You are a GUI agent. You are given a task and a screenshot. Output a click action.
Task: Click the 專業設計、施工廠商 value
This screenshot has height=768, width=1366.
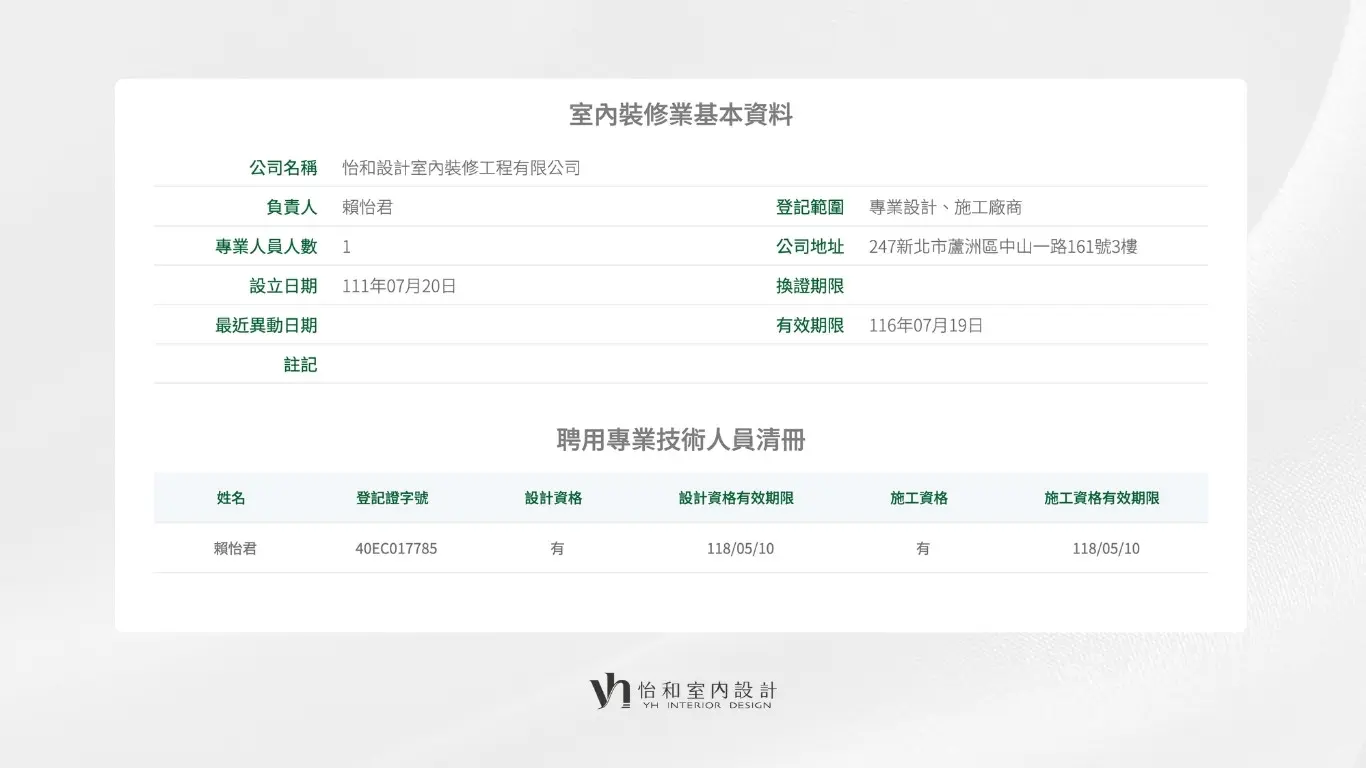click(x=945, y=207)
